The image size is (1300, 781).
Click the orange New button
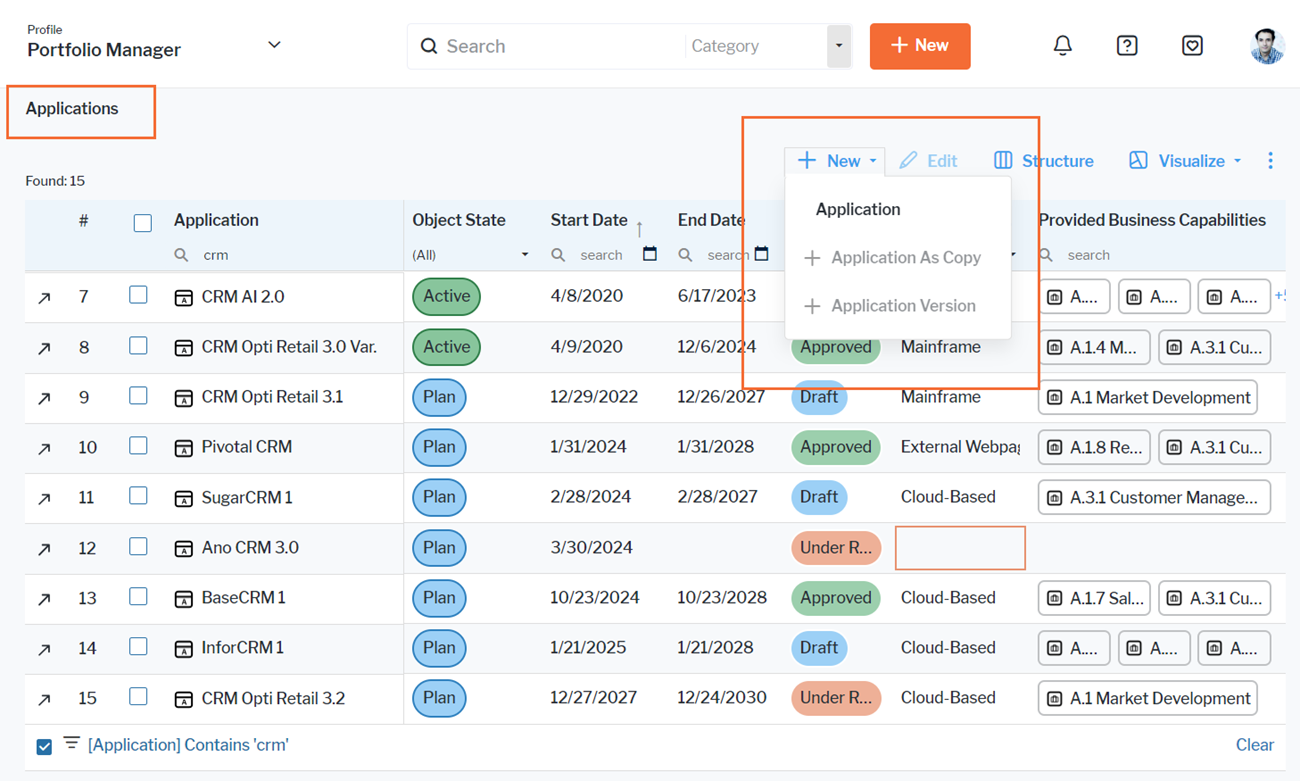tap(919, 46)
